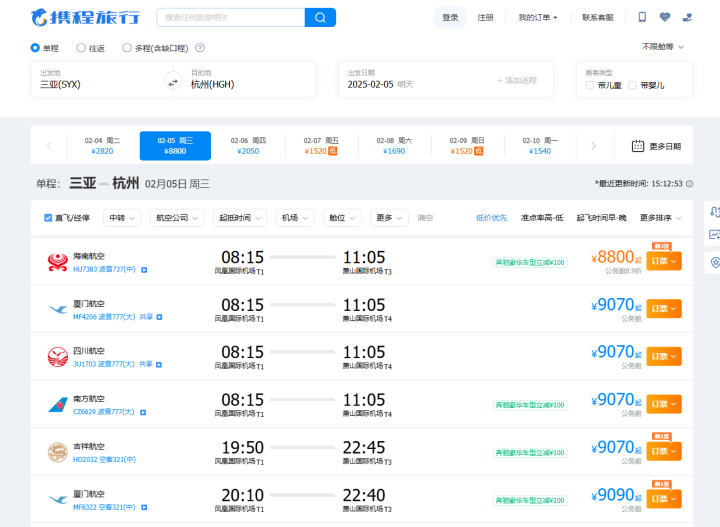
Task: Open the mobile app phone icon
Action: [x=642, y=17]
